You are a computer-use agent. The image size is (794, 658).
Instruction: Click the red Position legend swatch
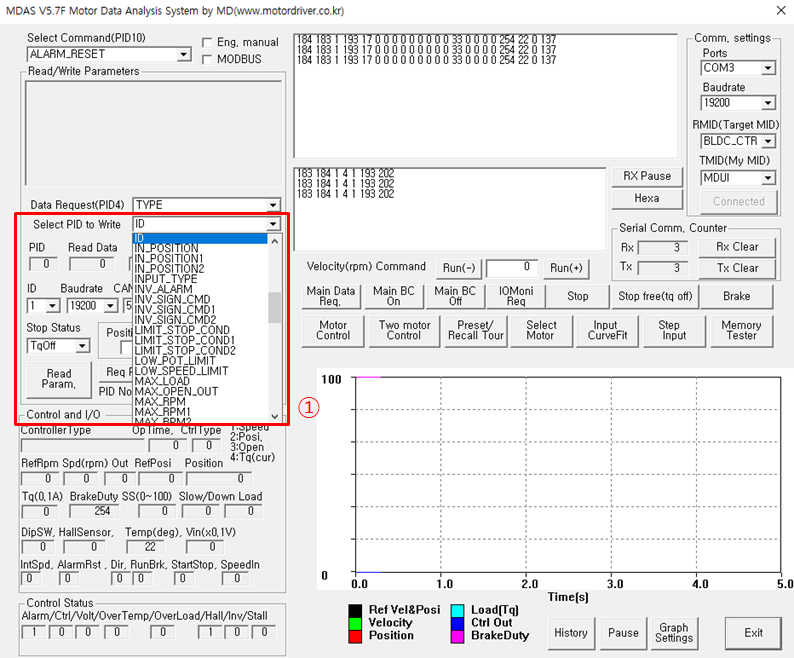355,637
